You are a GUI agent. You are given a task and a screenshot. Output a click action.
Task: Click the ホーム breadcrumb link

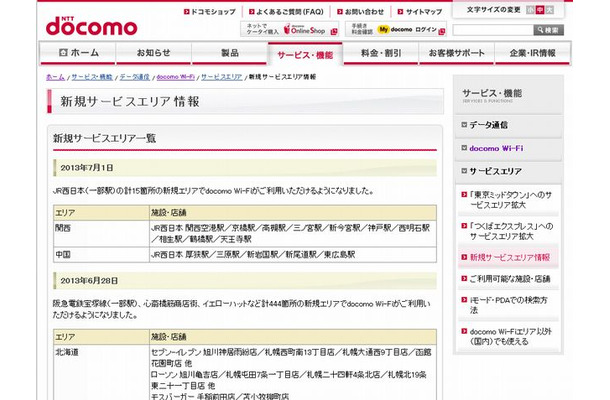pos(55,76)
